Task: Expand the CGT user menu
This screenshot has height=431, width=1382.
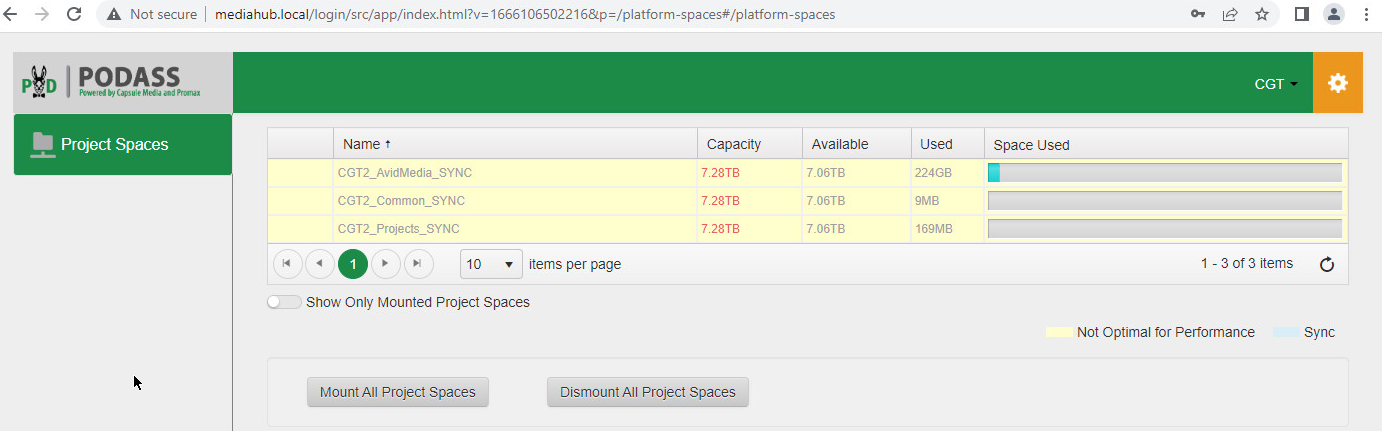Action: 1276,84
